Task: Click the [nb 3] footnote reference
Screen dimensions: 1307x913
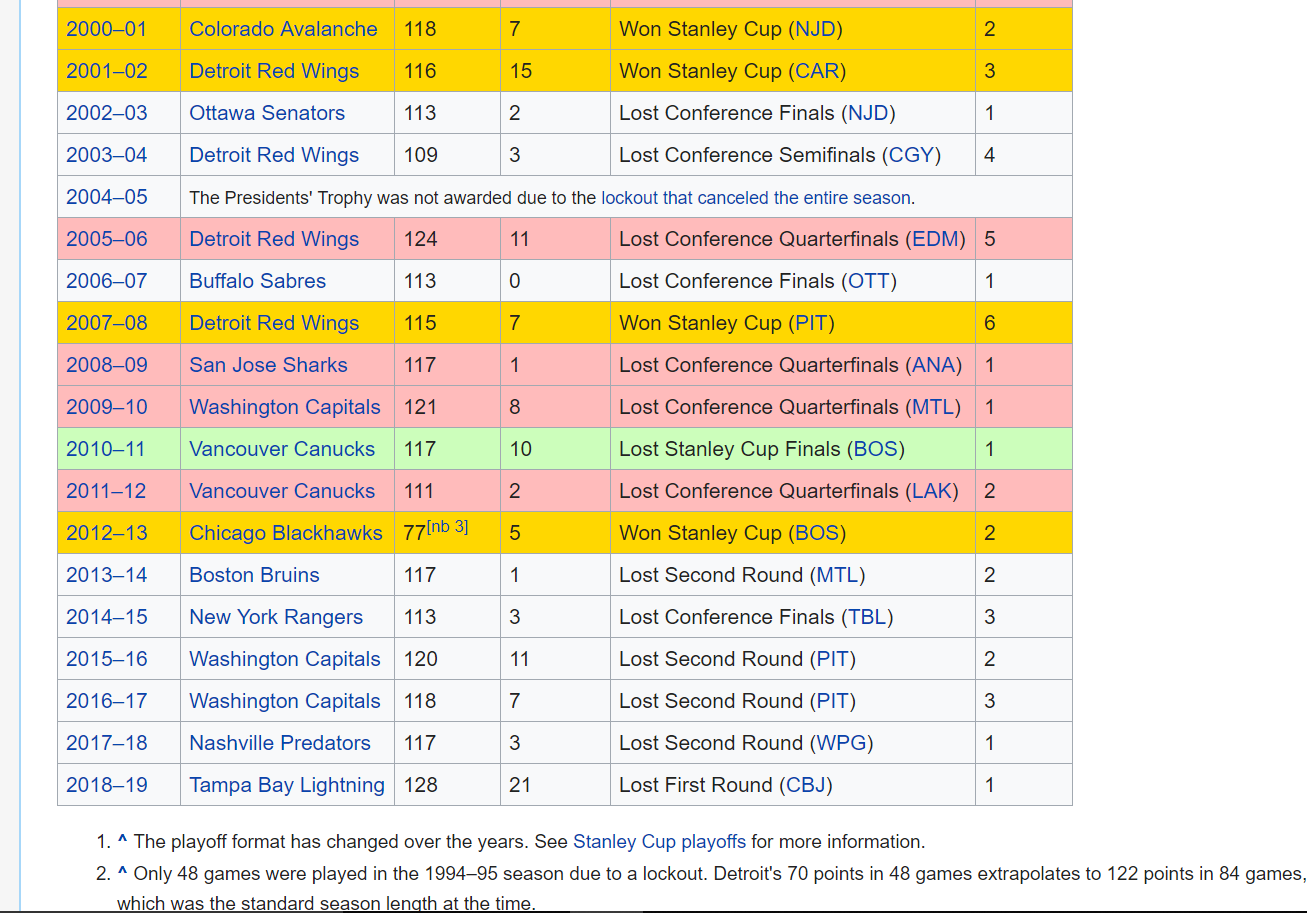Action: (x=447, y=527)
